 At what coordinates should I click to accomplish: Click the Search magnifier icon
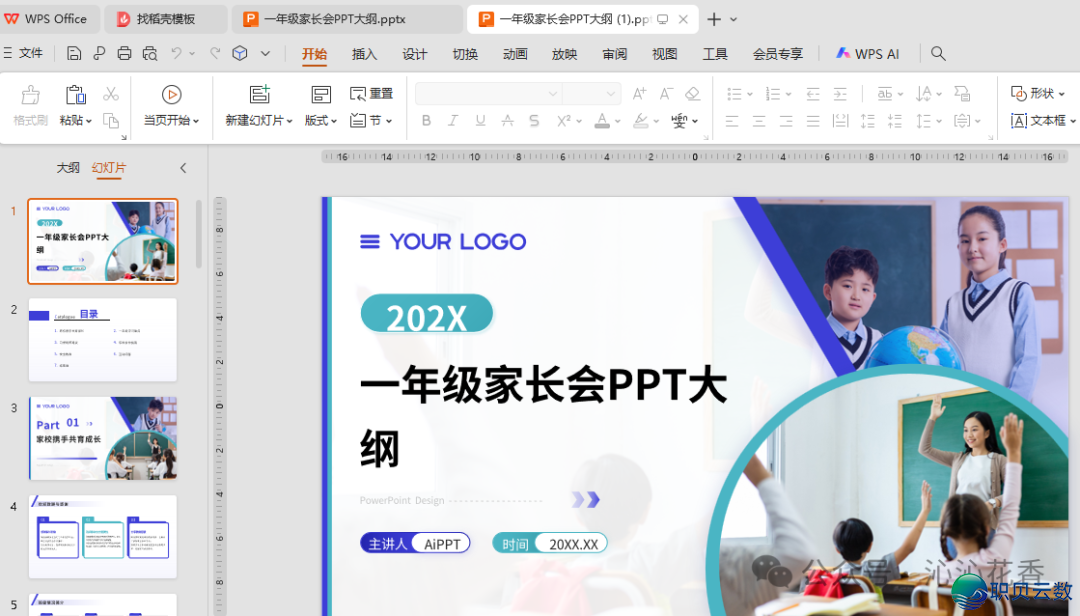[x=937, y=54]
